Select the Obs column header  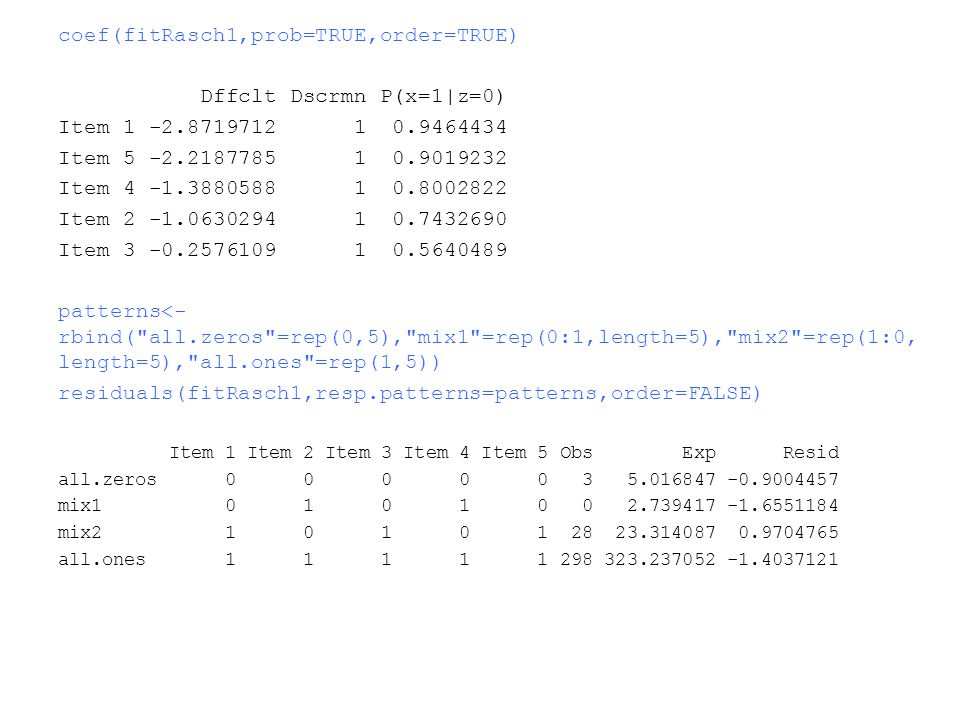(x=576, y=452)
